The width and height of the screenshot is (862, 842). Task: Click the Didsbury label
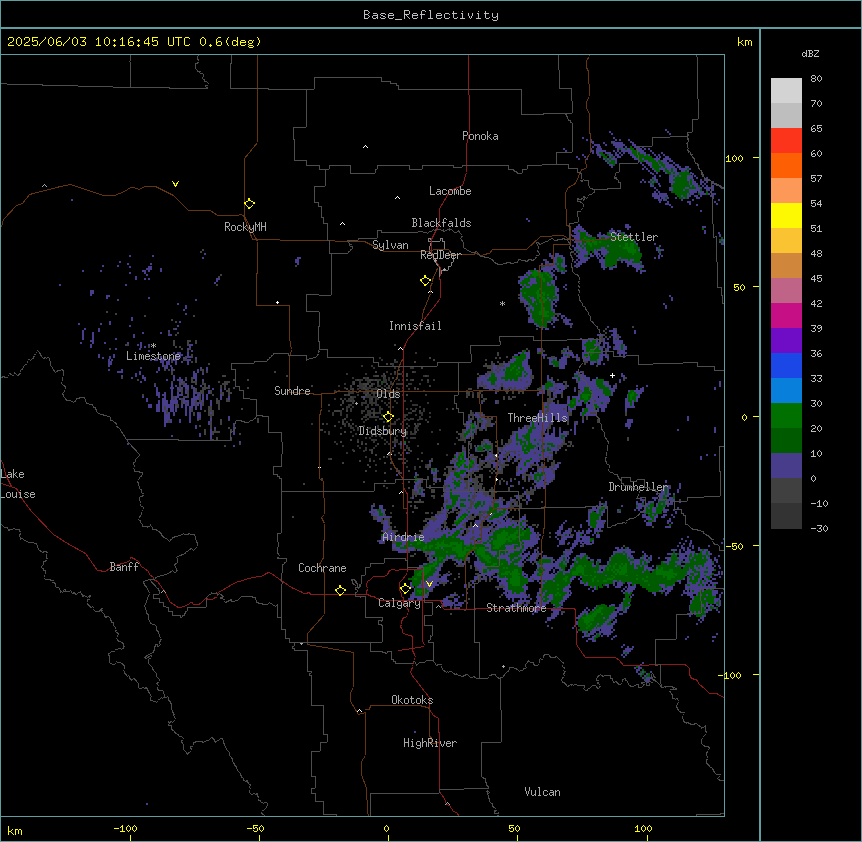[383, 431]
